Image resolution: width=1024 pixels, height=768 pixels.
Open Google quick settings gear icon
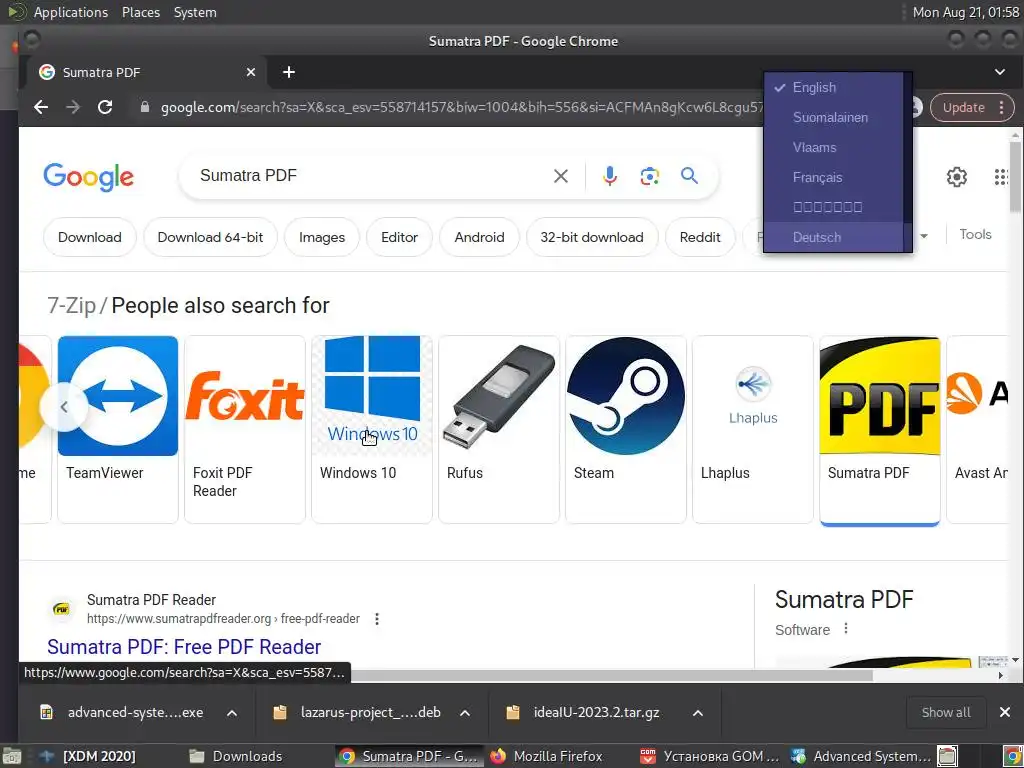pos(956,176)
